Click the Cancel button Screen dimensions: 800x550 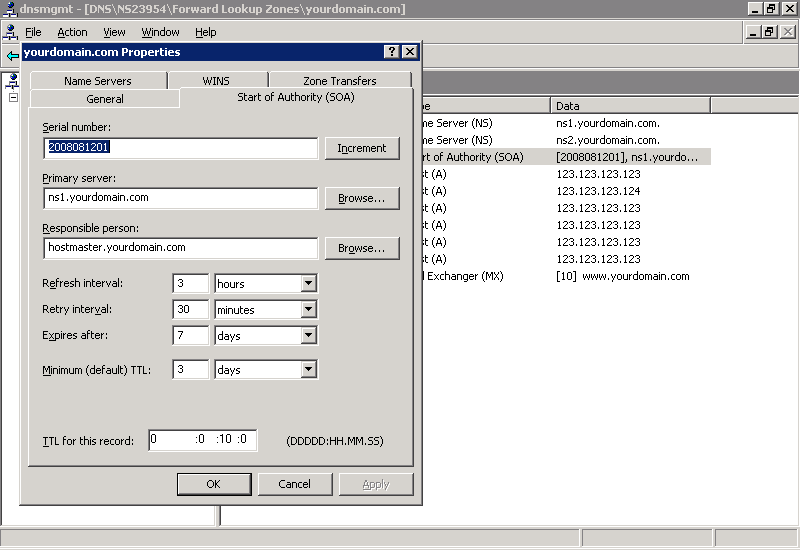(295, 484)
